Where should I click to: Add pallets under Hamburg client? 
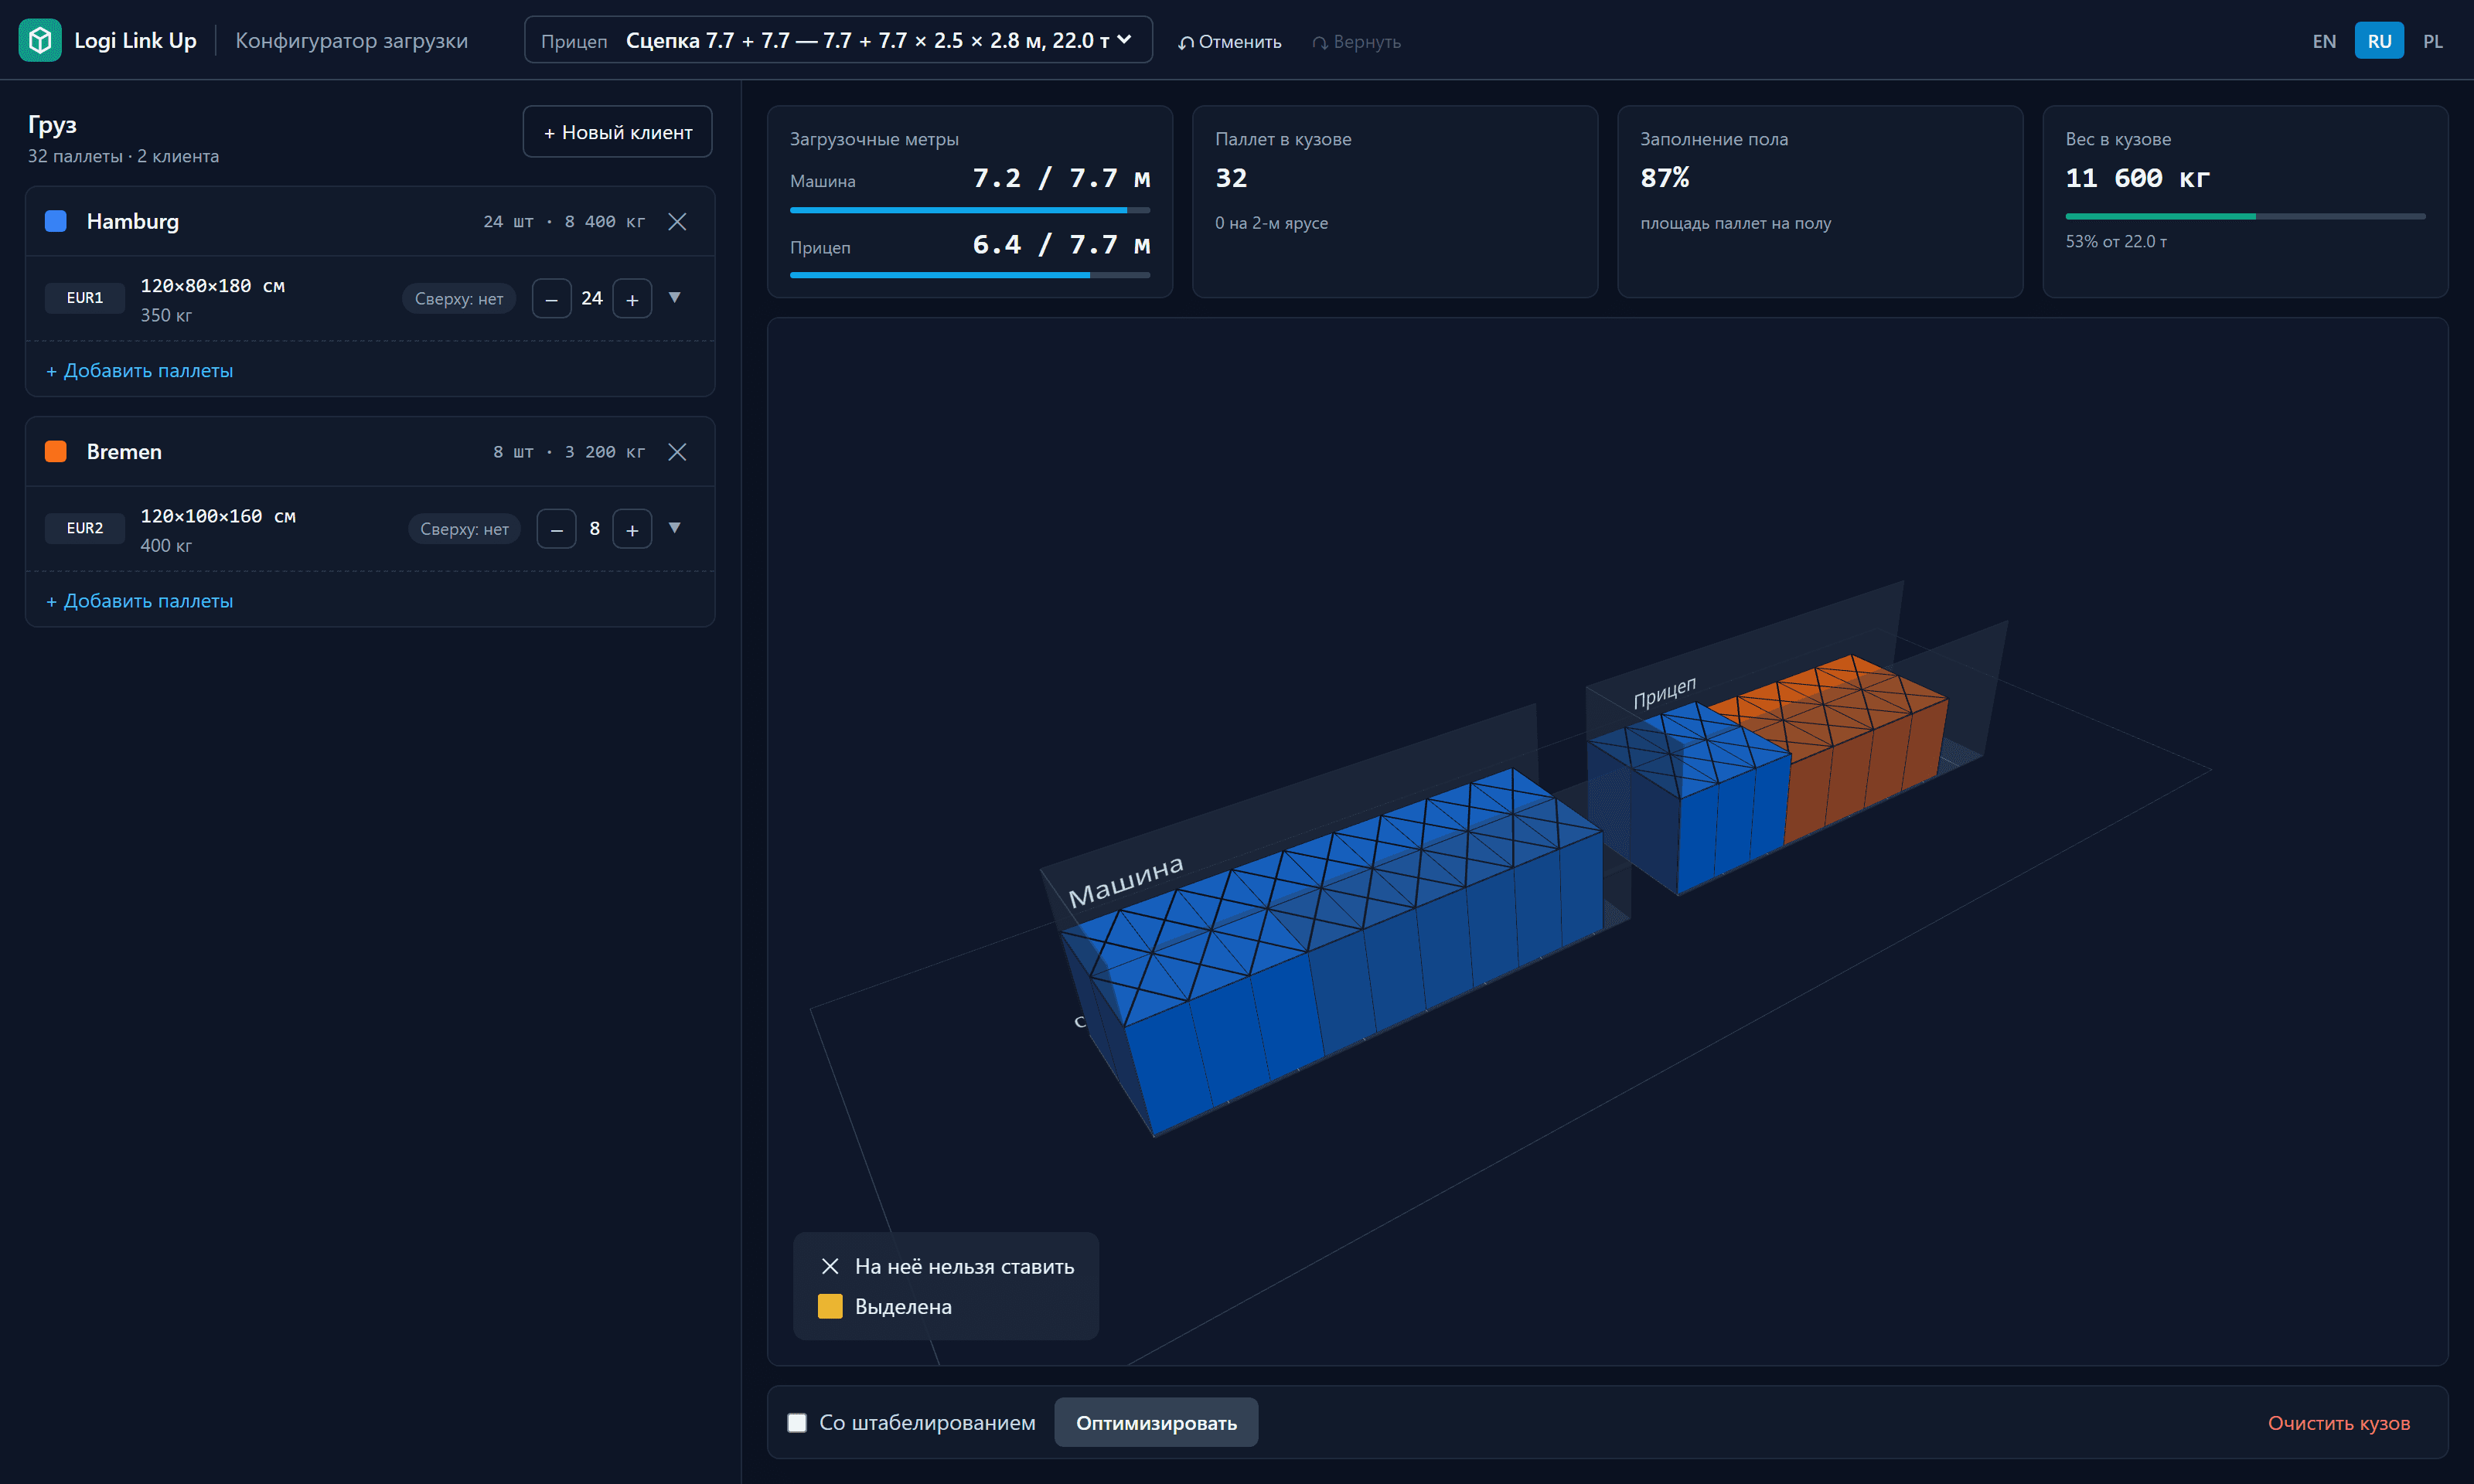pos(139,370)
